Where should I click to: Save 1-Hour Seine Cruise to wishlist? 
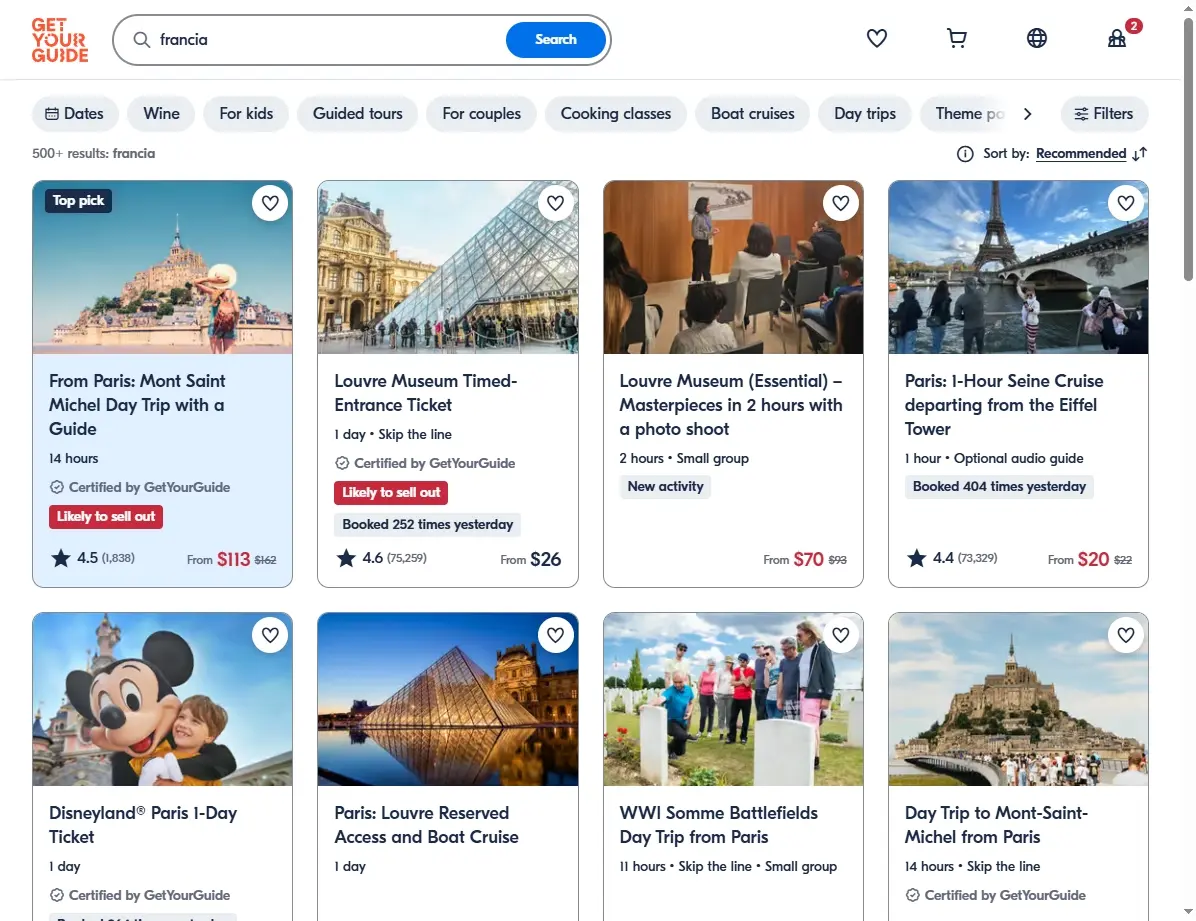click(x=1126, y=203)
